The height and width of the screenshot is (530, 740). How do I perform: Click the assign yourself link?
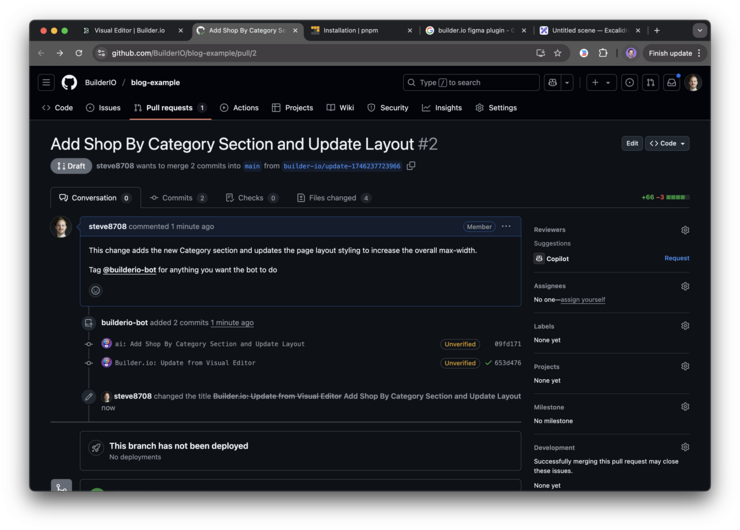point(583,300)
